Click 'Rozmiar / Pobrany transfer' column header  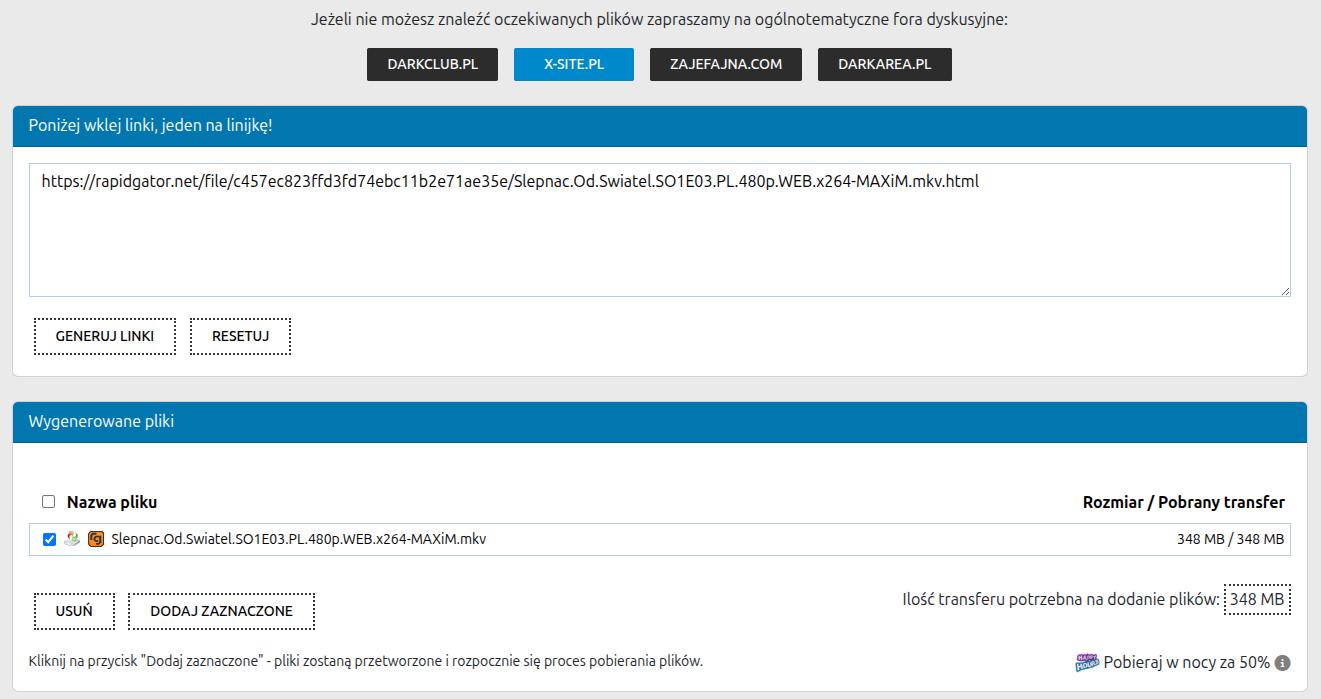1184,501
